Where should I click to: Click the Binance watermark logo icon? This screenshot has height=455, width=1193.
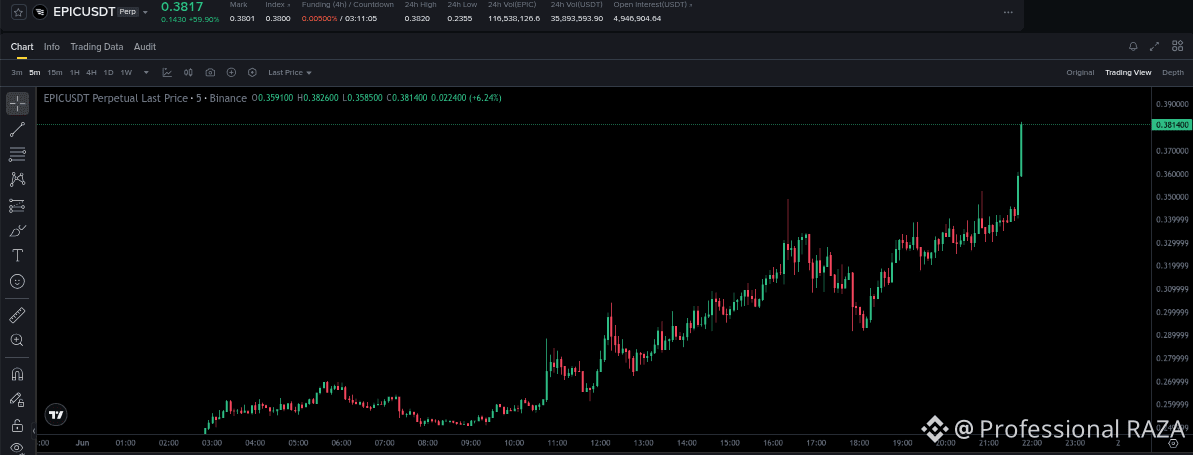click(934, 428)
